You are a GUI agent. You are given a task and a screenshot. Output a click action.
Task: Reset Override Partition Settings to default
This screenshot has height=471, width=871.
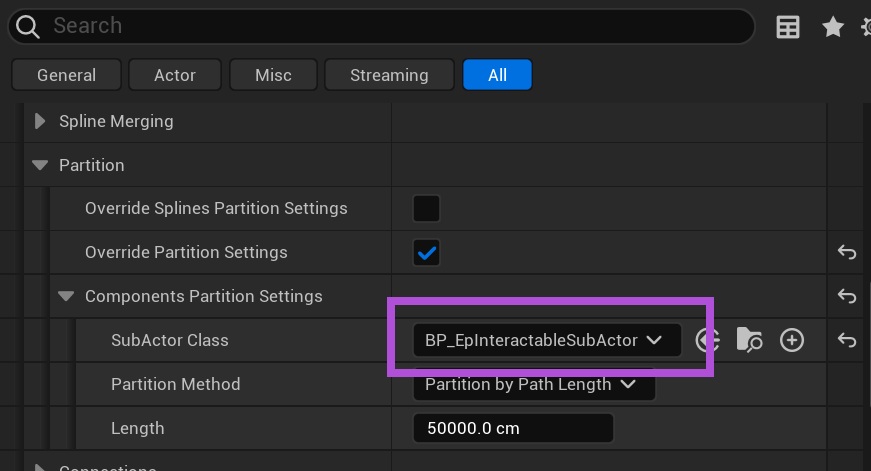point(847,253)
